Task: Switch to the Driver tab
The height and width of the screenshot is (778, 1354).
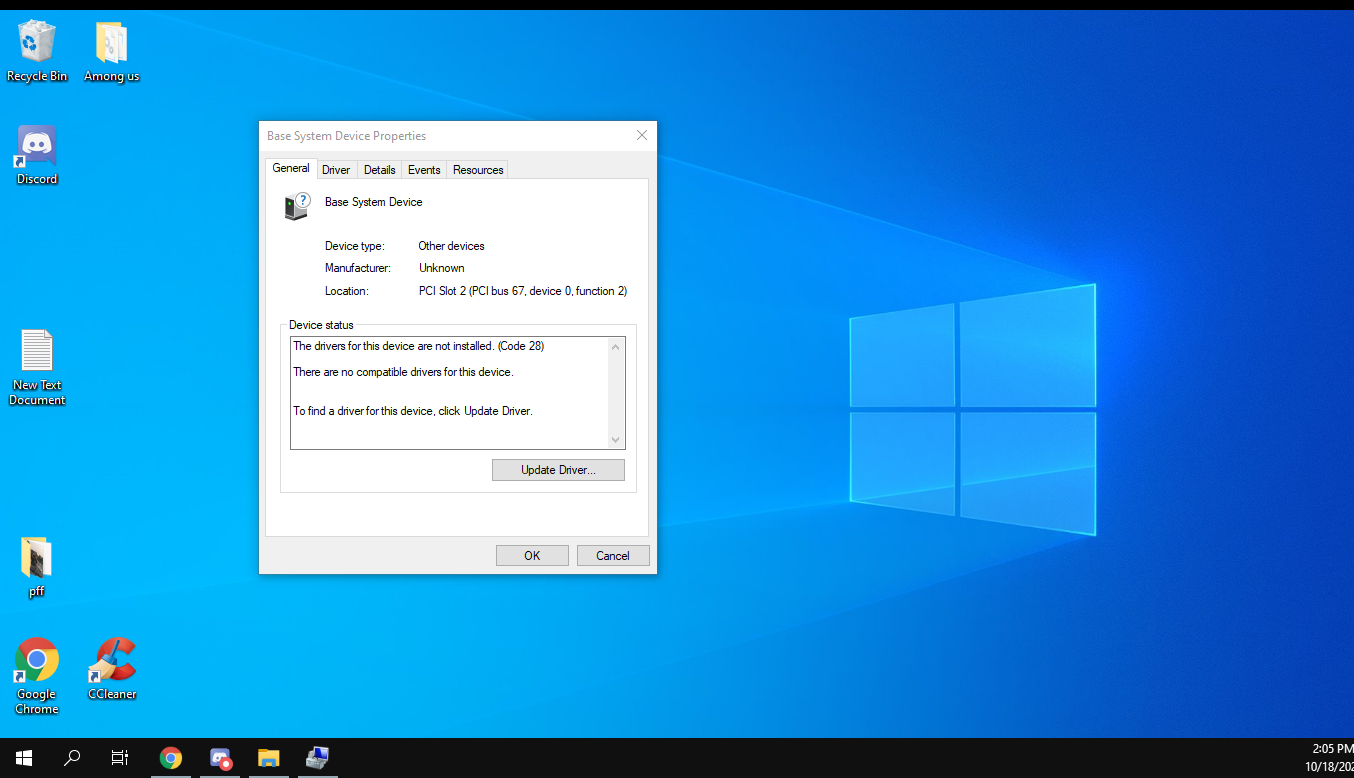Action: pos(336,169)
